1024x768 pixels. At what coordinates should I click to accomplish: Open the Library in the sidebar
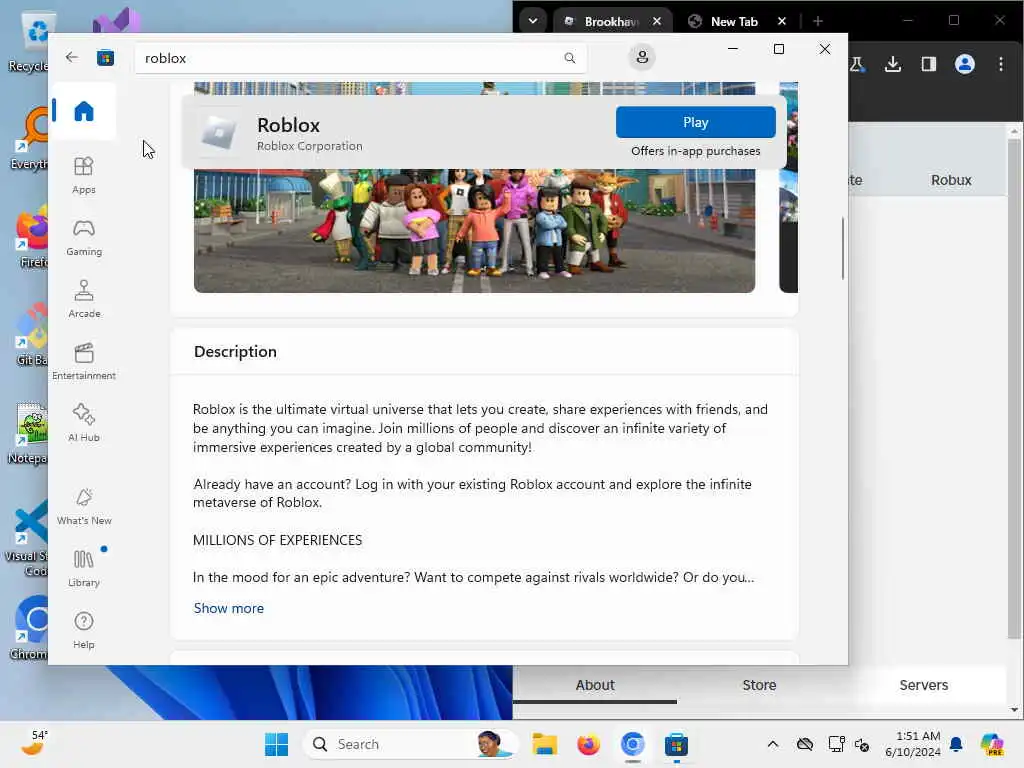click(x=84, y=568)
